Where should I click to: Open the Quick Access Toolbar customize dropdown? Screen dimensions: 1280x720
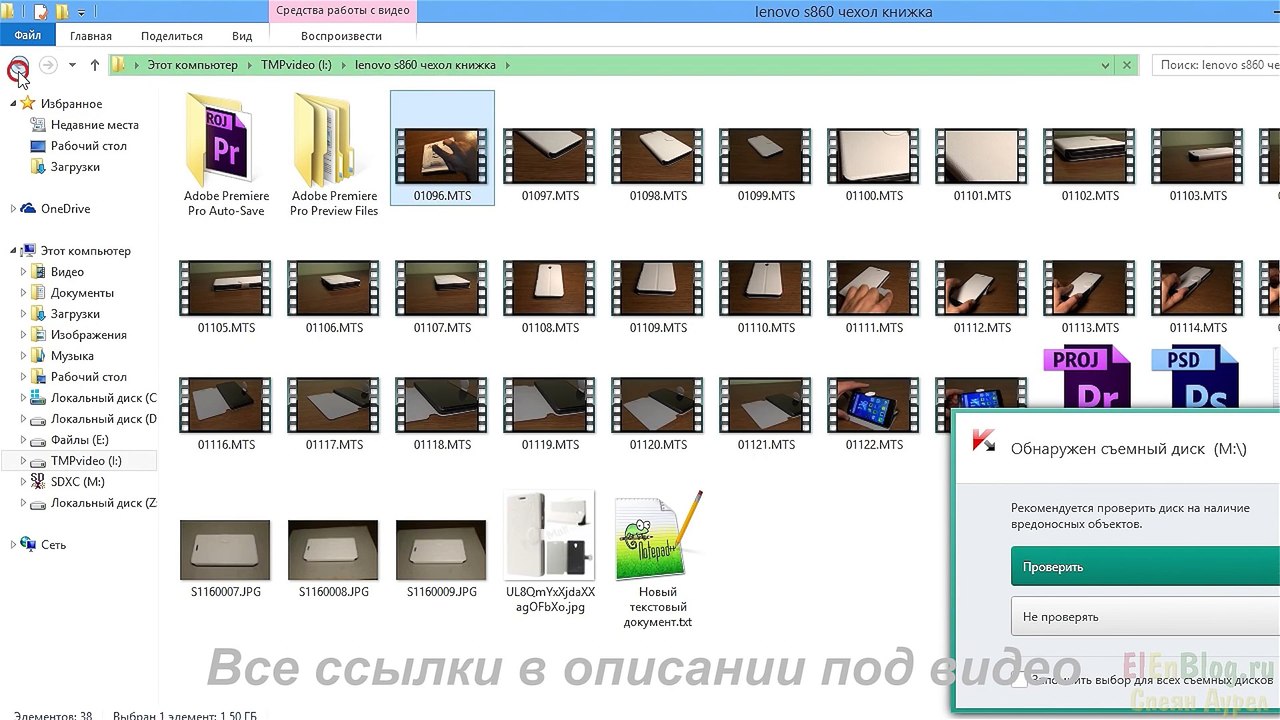pyautogui.click(x=81, y=13)
